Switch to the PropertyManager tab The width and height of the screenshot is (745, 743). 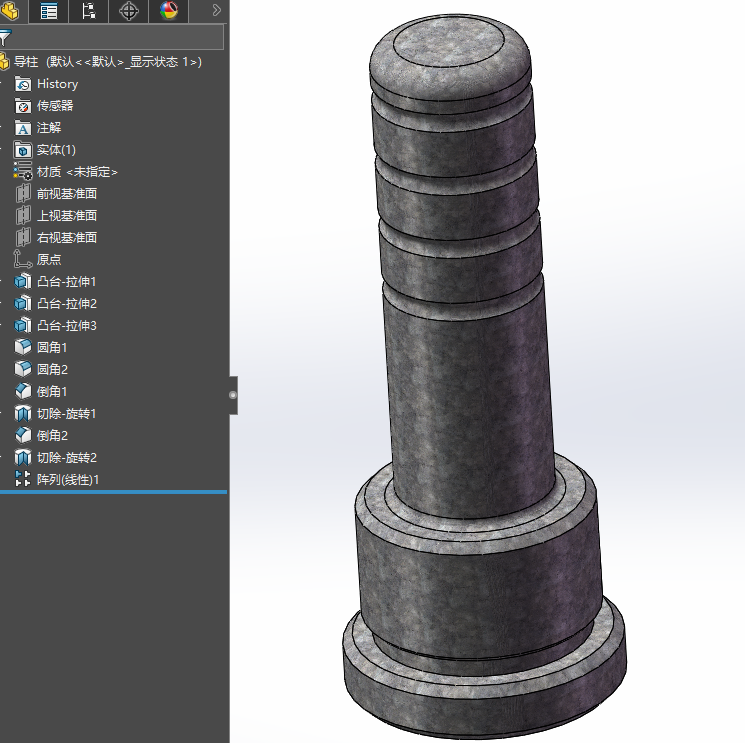pos(49,11)
